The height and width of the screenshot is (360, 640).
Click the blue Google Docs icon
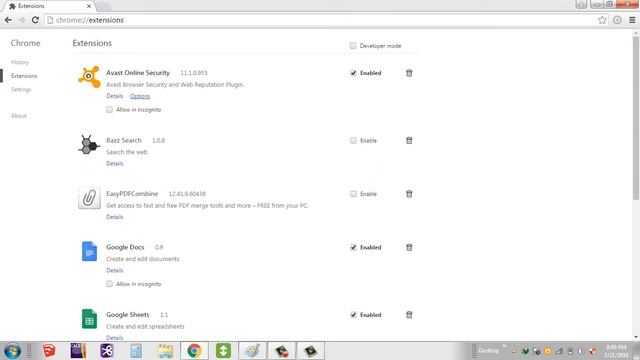[x=89, y=251]
